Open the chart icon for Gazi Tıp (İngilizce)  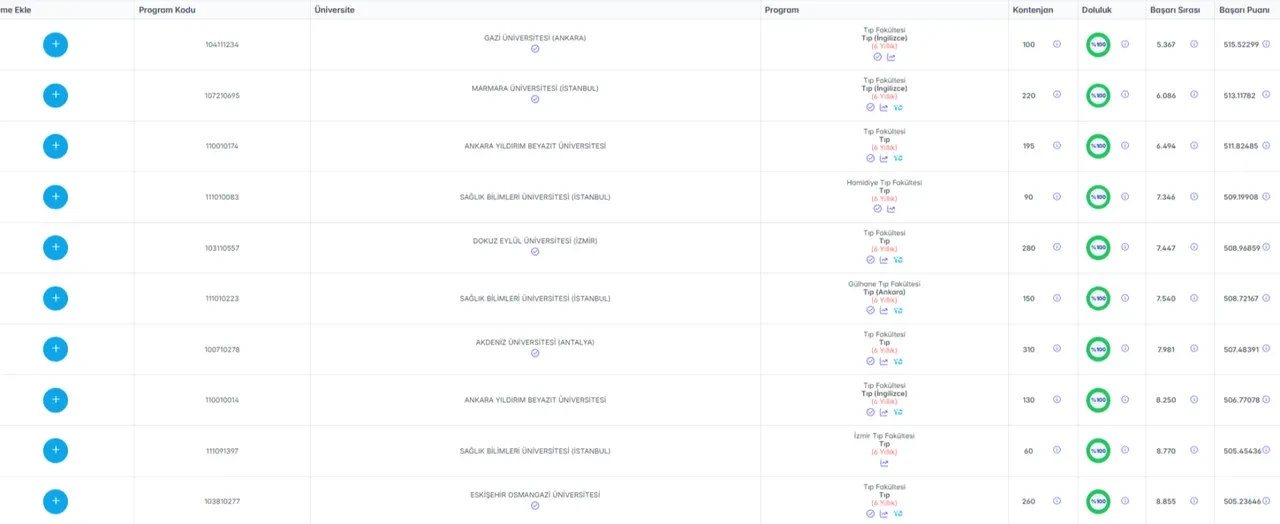click(x=891, y=57)
